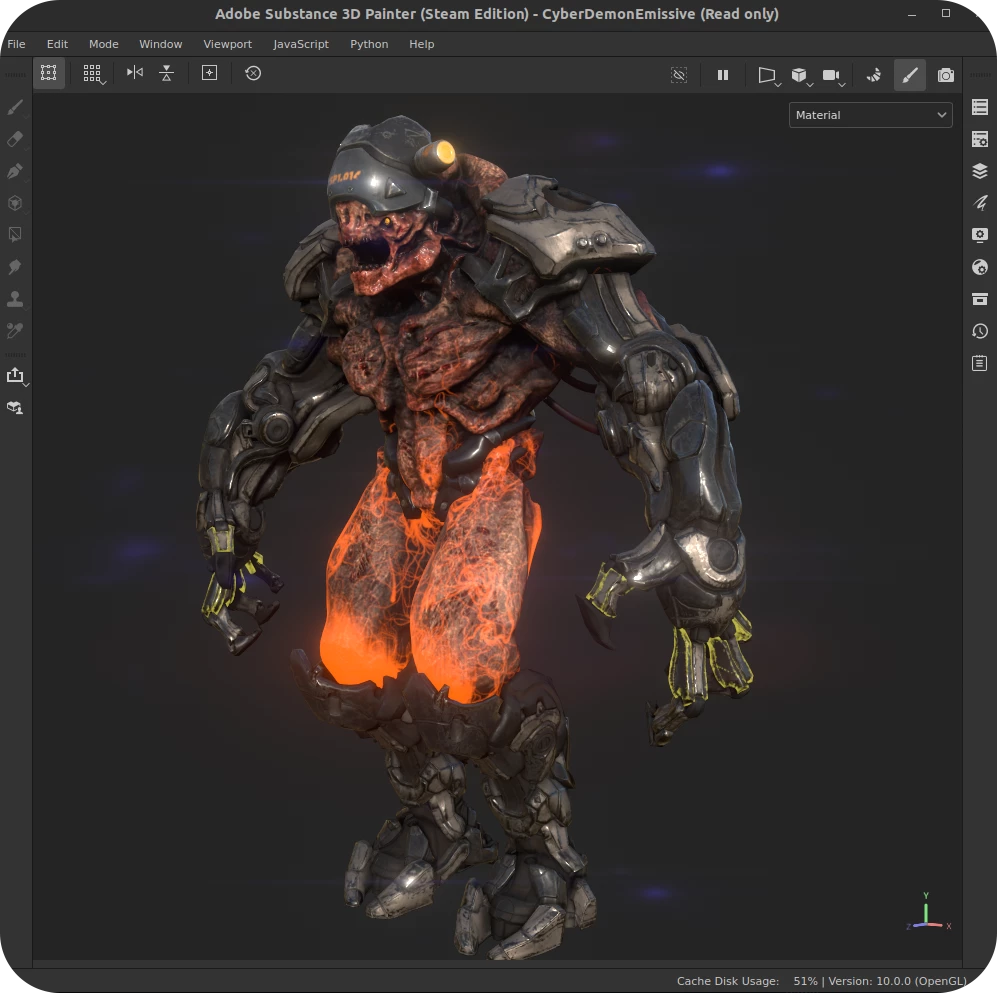This screenshot has height=993, width=997.
Task: Select the Clone stamp tool
Action: [x=15, y=299]
